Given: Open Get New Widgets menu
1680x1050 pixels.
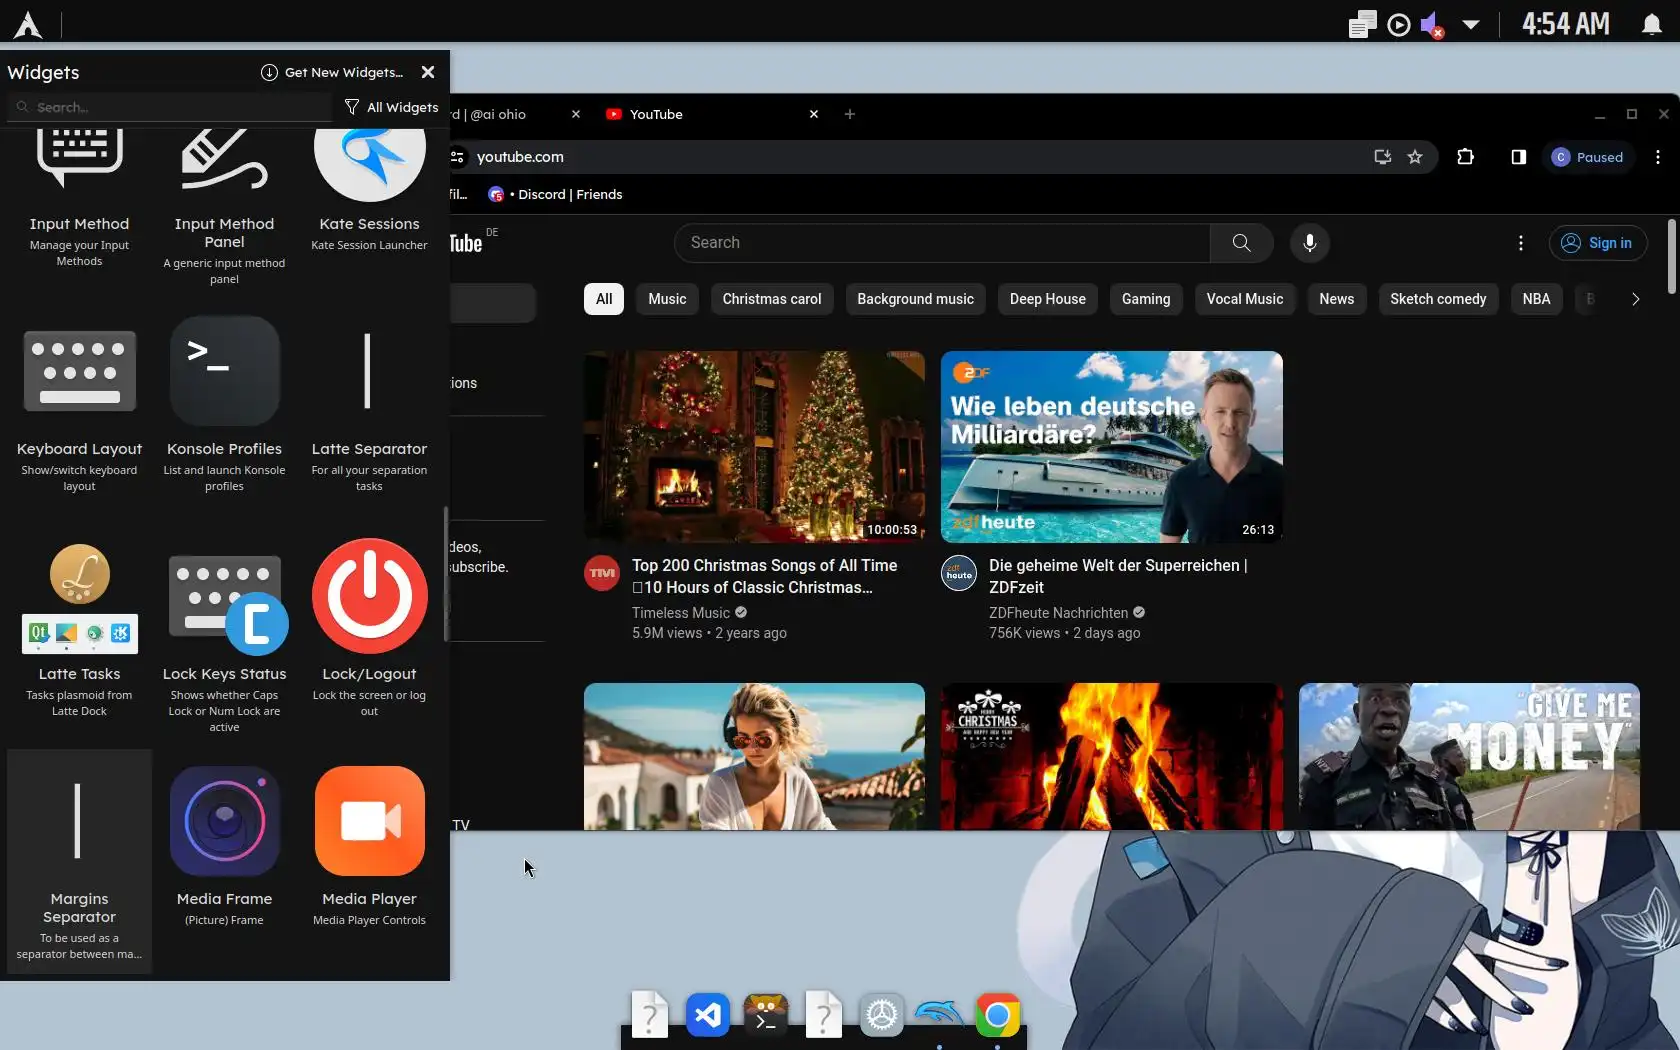Looking at the screenshot, I should click(332, 72).
